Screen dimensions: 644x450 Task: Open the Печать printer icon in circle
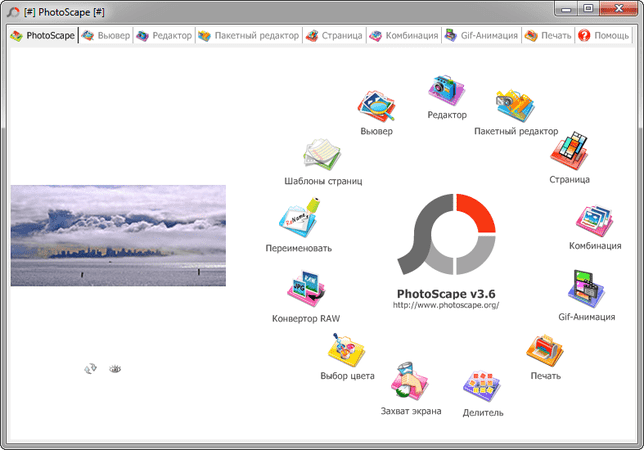coord(545,351)
